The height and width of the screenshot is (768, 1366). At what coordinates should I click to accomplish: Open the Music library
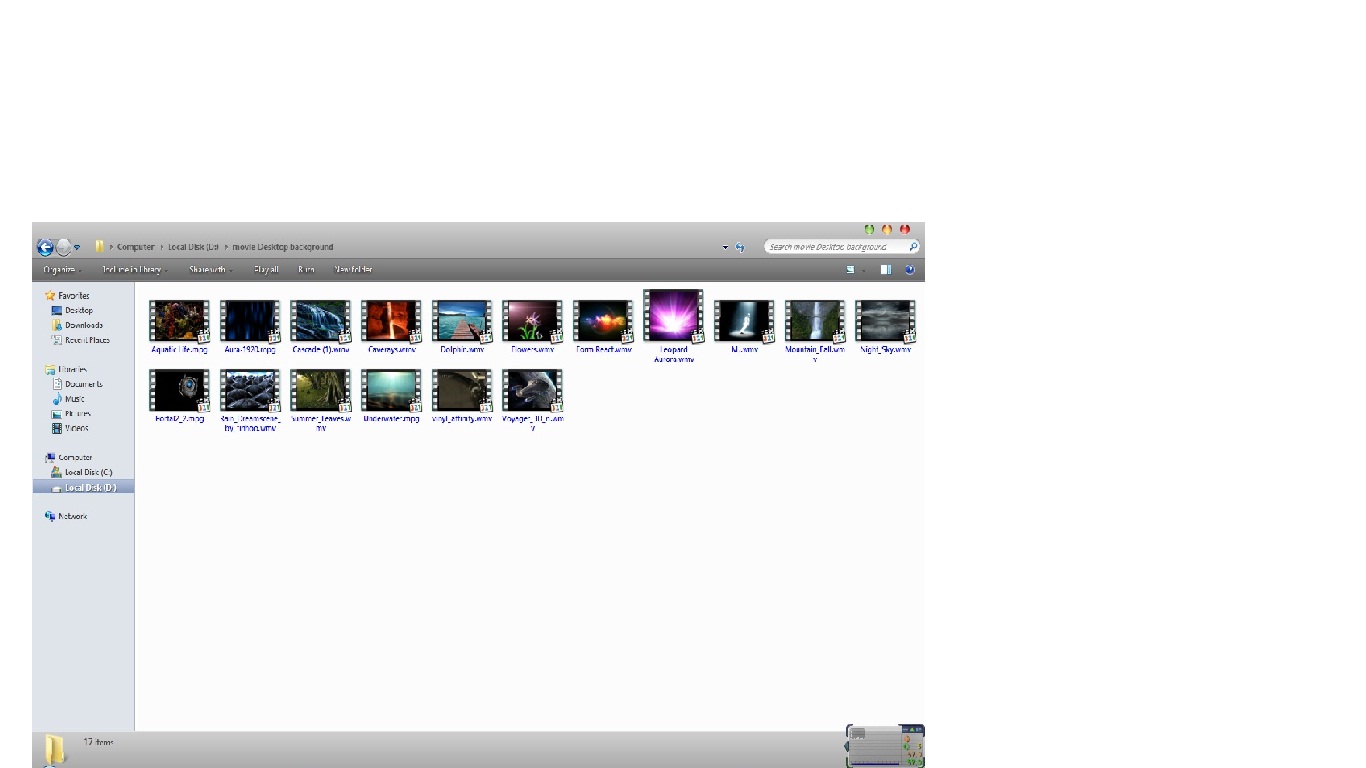[x=68, y=399]
